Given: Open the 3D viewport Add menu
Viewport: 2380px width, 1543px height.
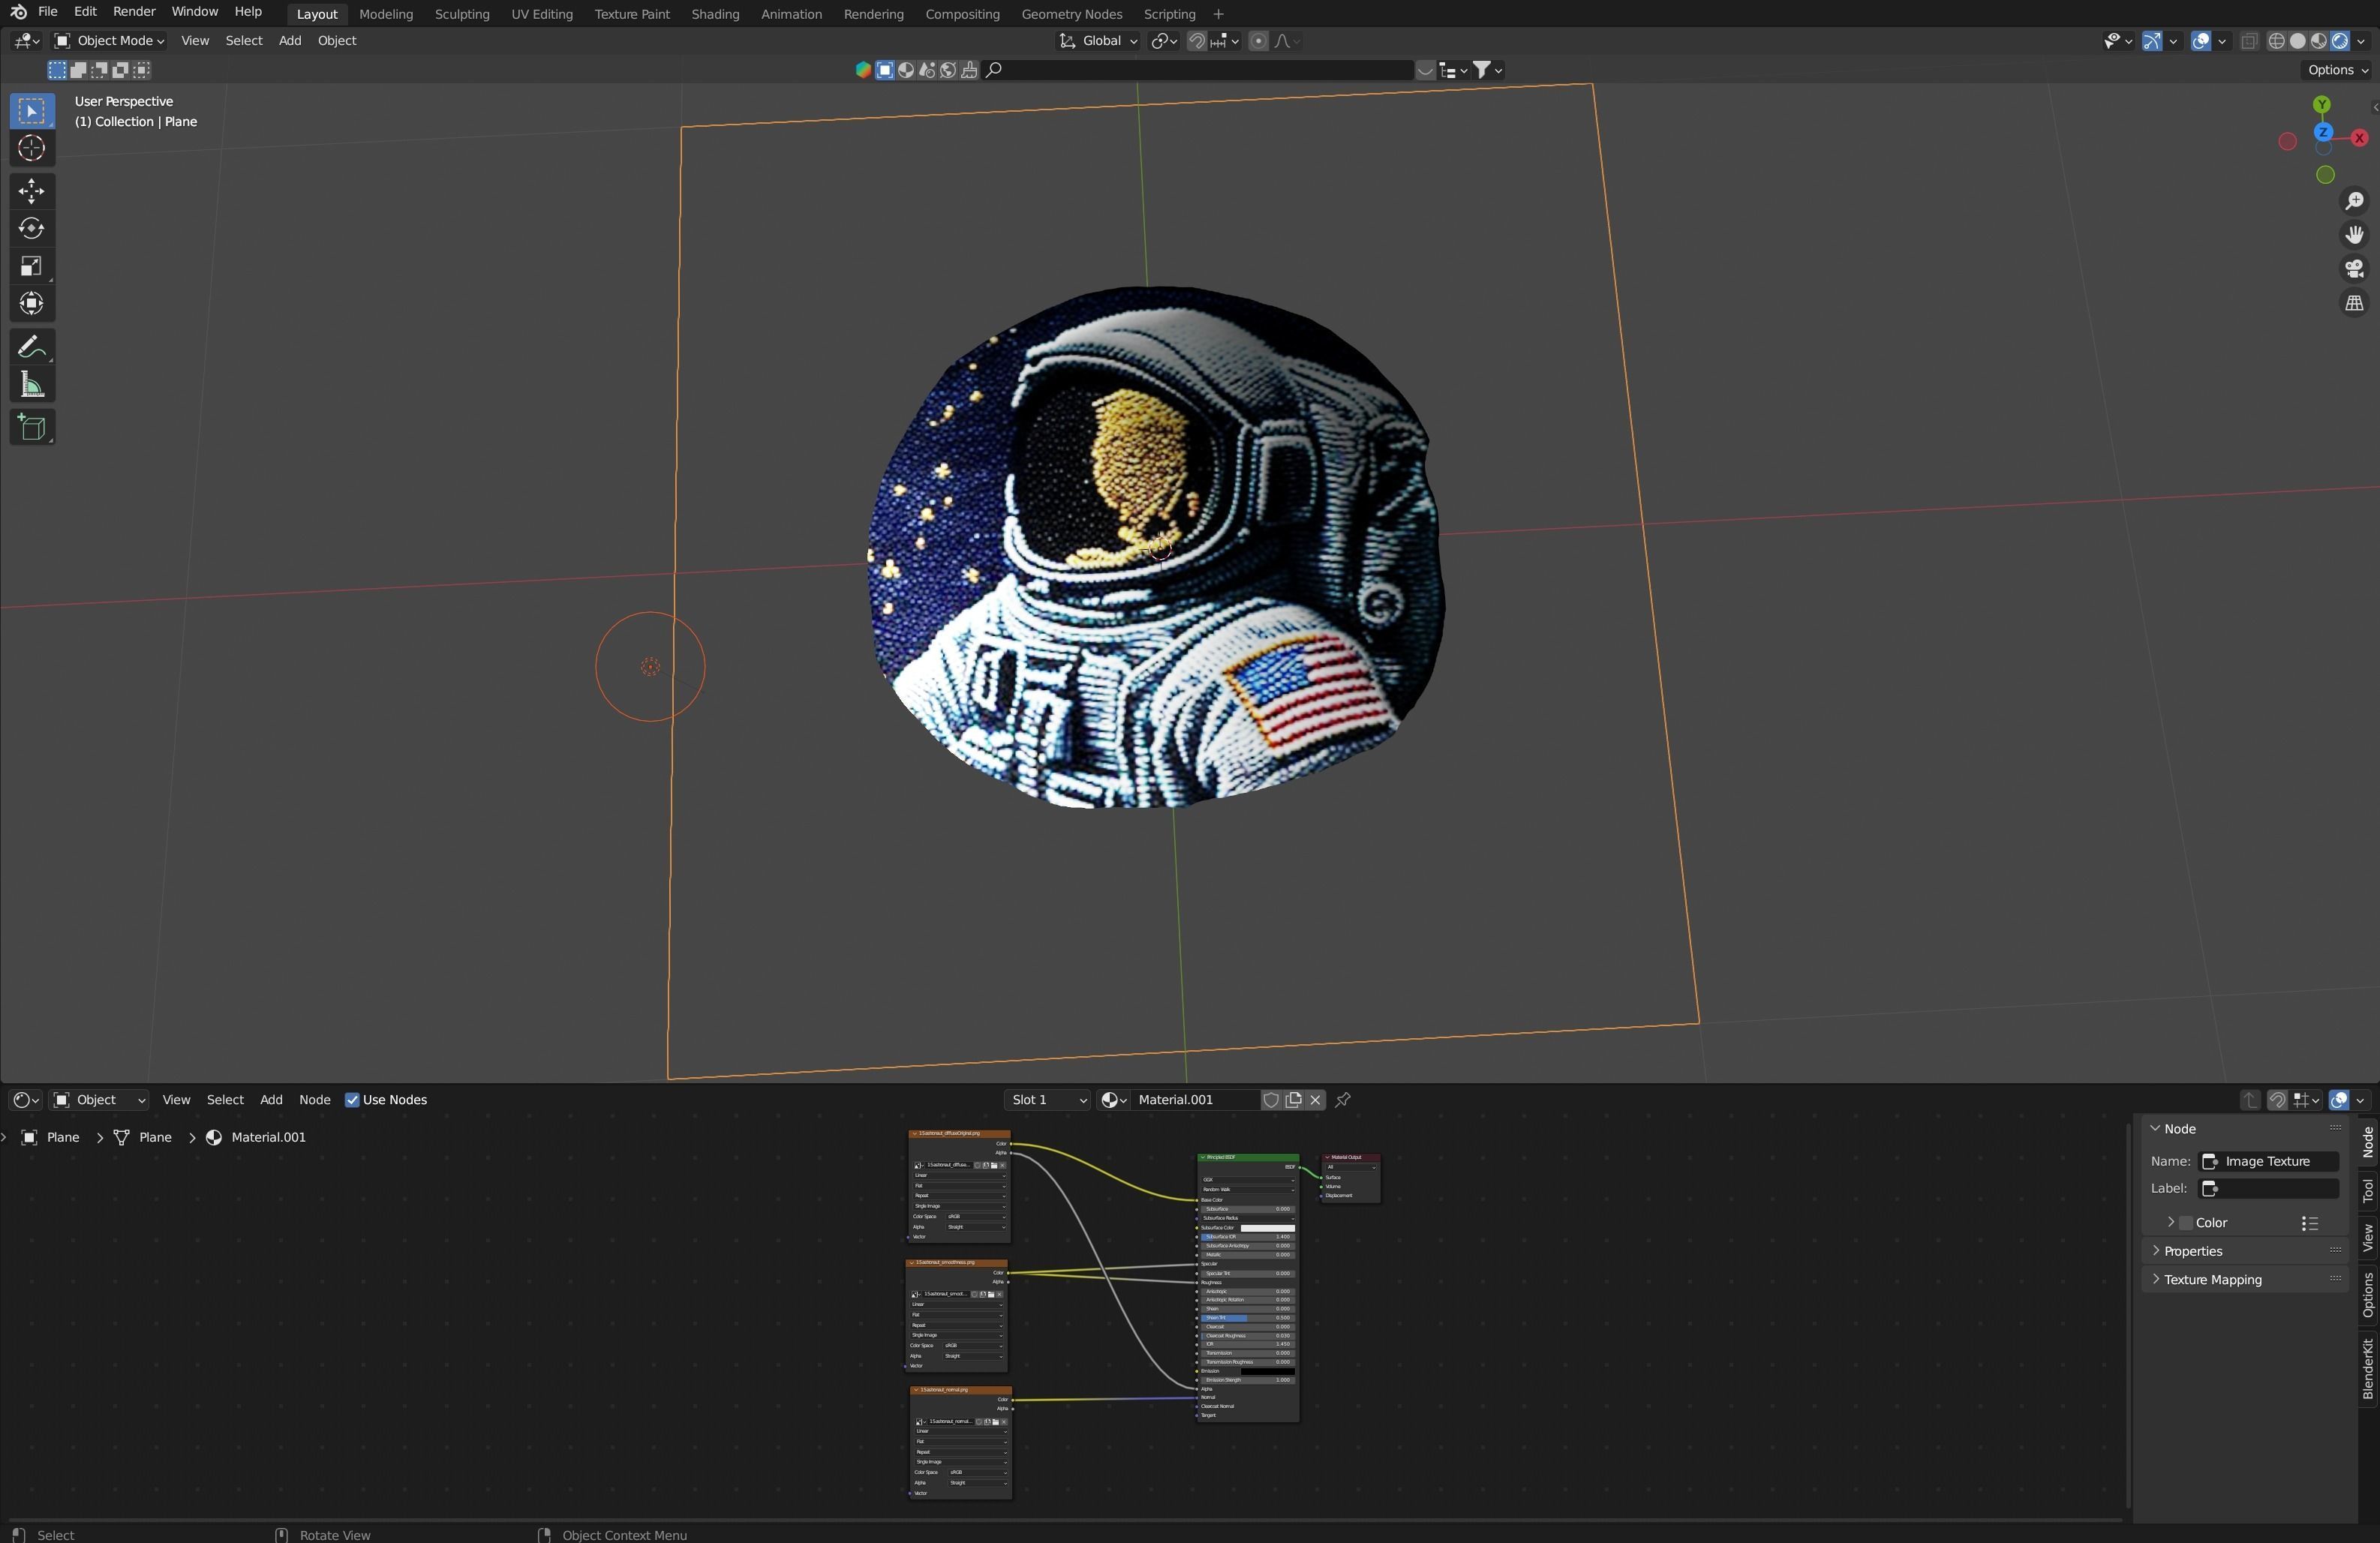Looking at the screenshot, I should (290, 41).
